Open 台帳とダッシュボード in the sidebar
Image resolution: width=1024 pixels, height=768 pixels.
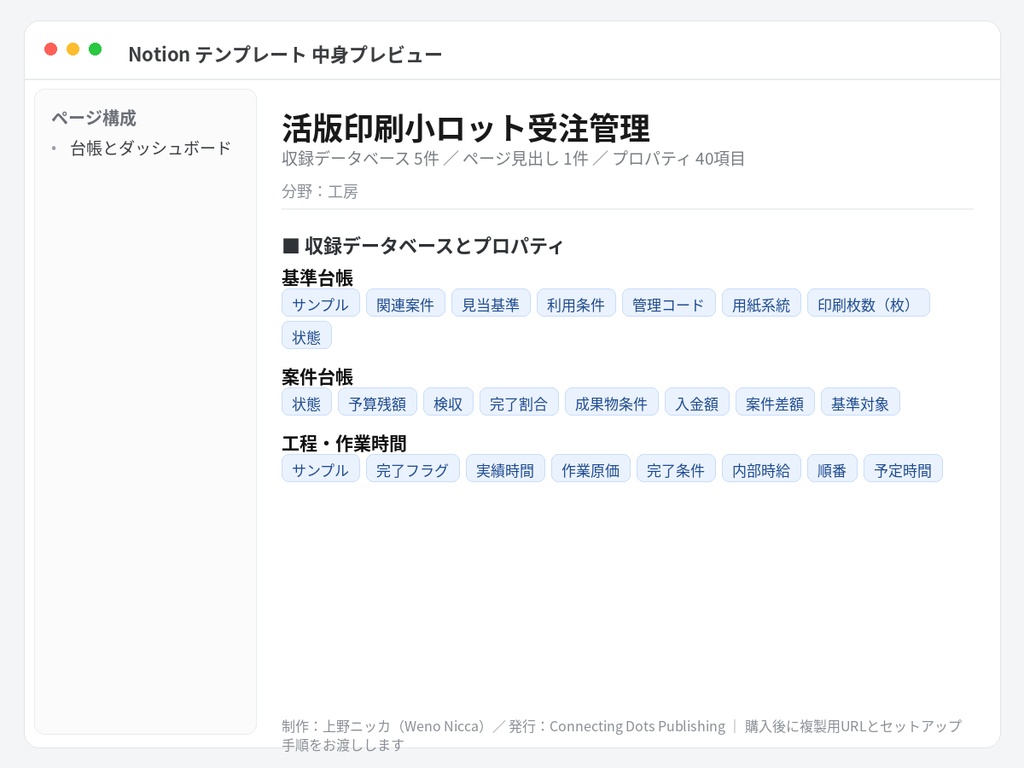(x=151, y=148)
